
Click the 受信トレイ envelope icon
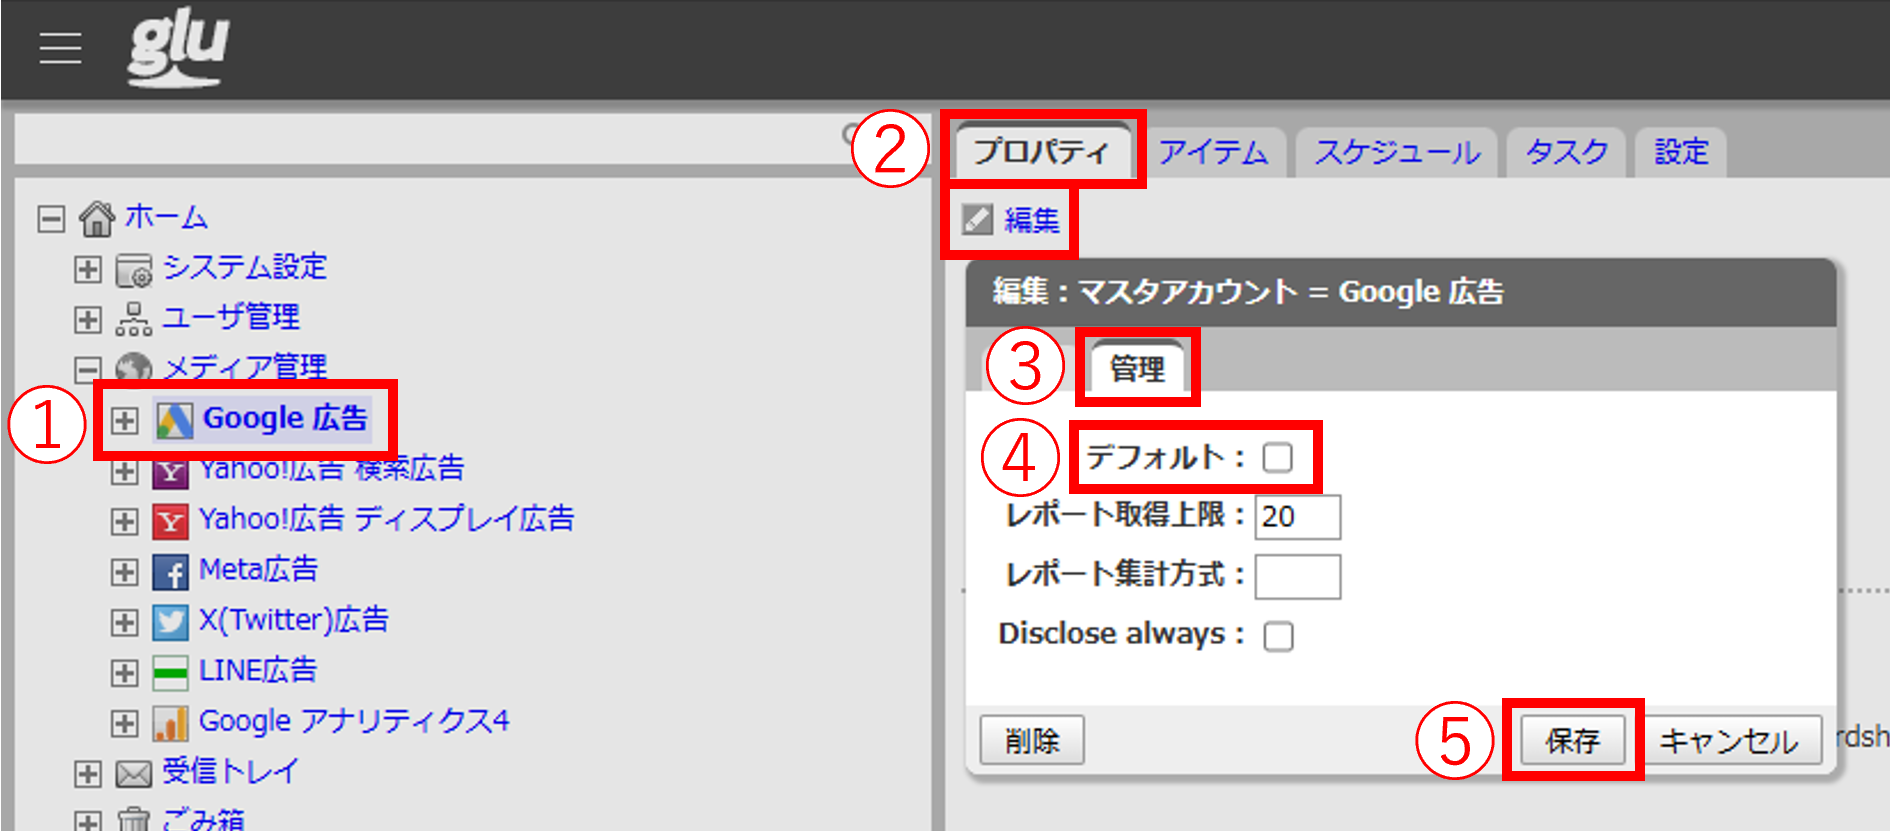coord(133,773)
